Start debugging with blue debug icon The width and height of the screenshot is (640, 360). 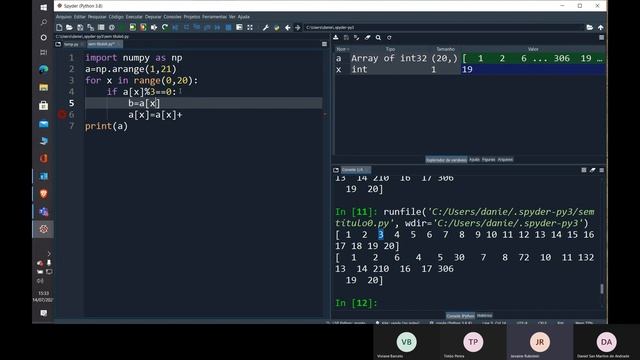tap(176, 27)
